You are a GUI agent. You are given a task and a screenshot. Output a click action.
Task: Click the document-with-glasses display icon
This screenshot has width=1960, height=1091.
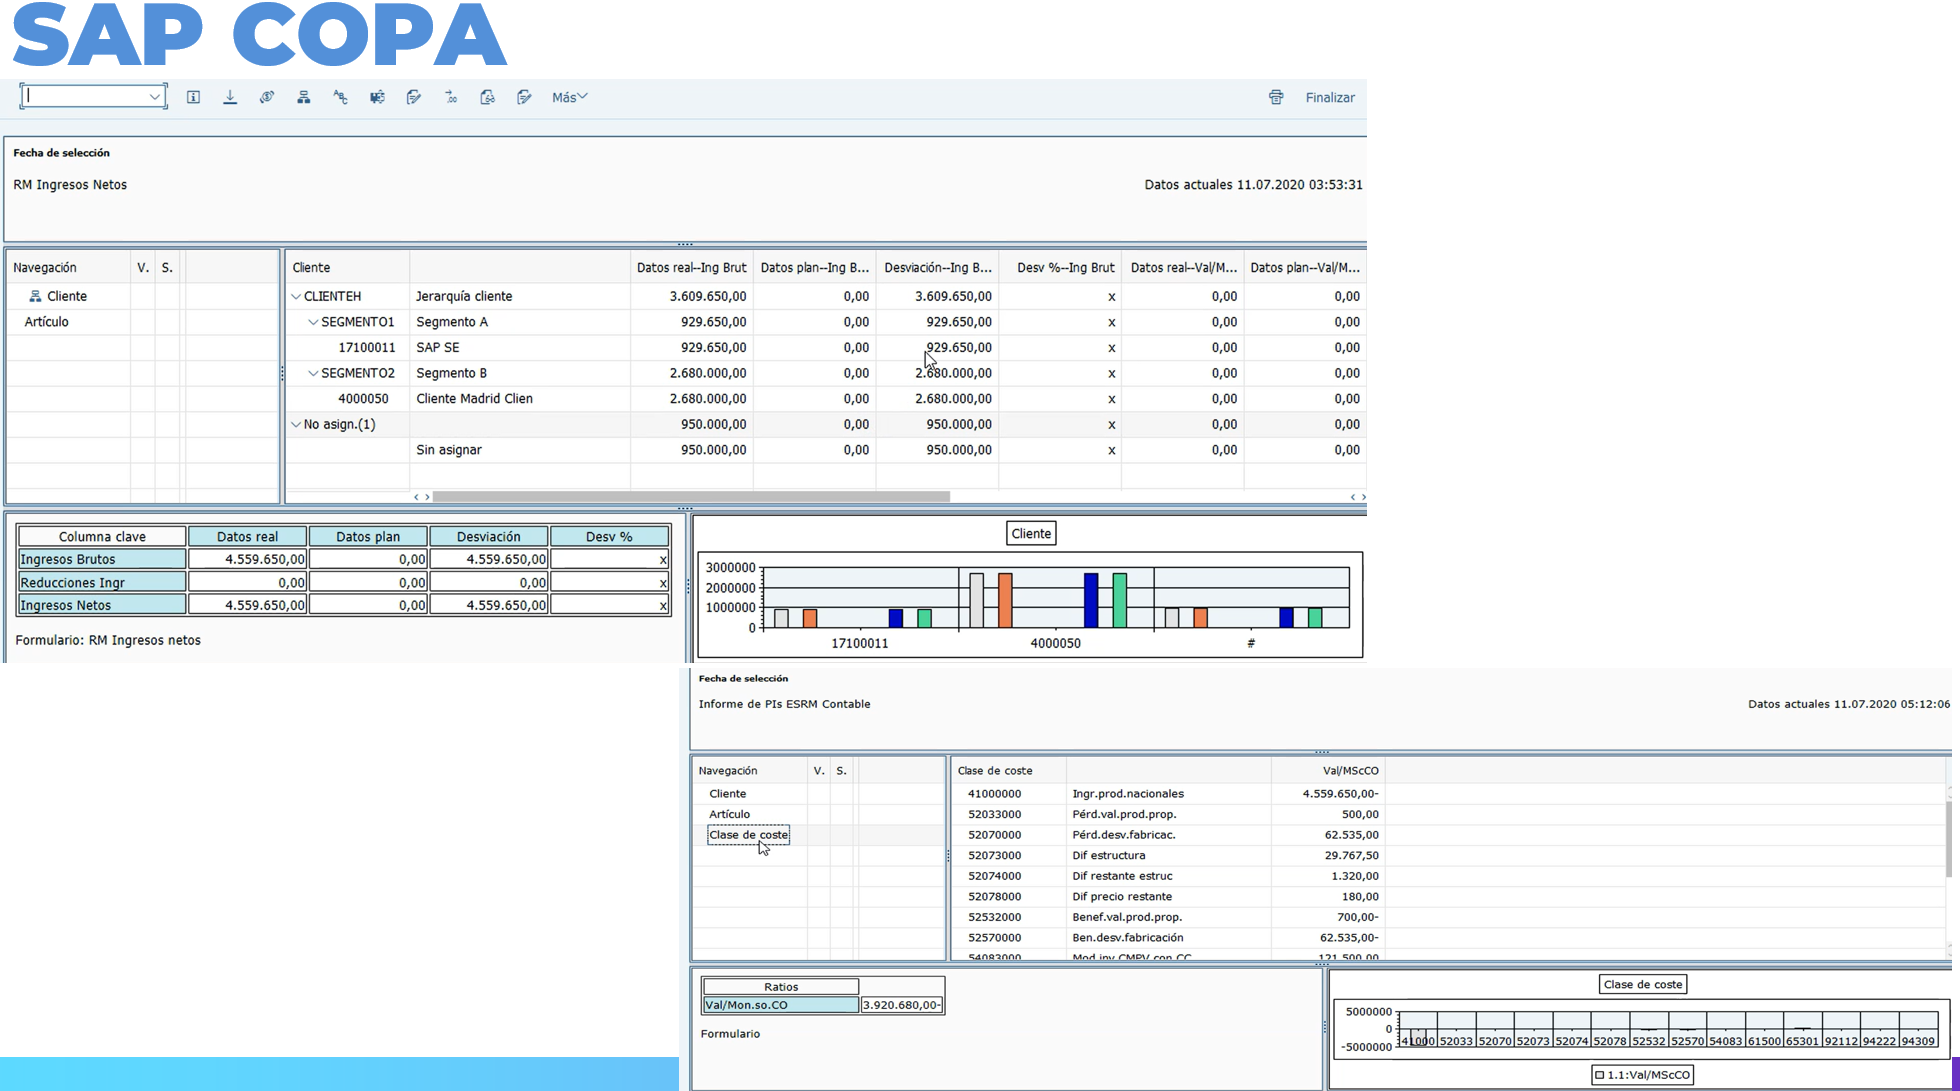488,97
